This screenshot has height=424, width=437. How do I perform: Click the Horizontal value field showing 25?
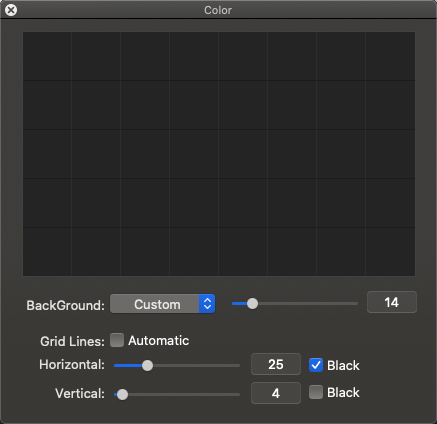[x=276, y=364]
